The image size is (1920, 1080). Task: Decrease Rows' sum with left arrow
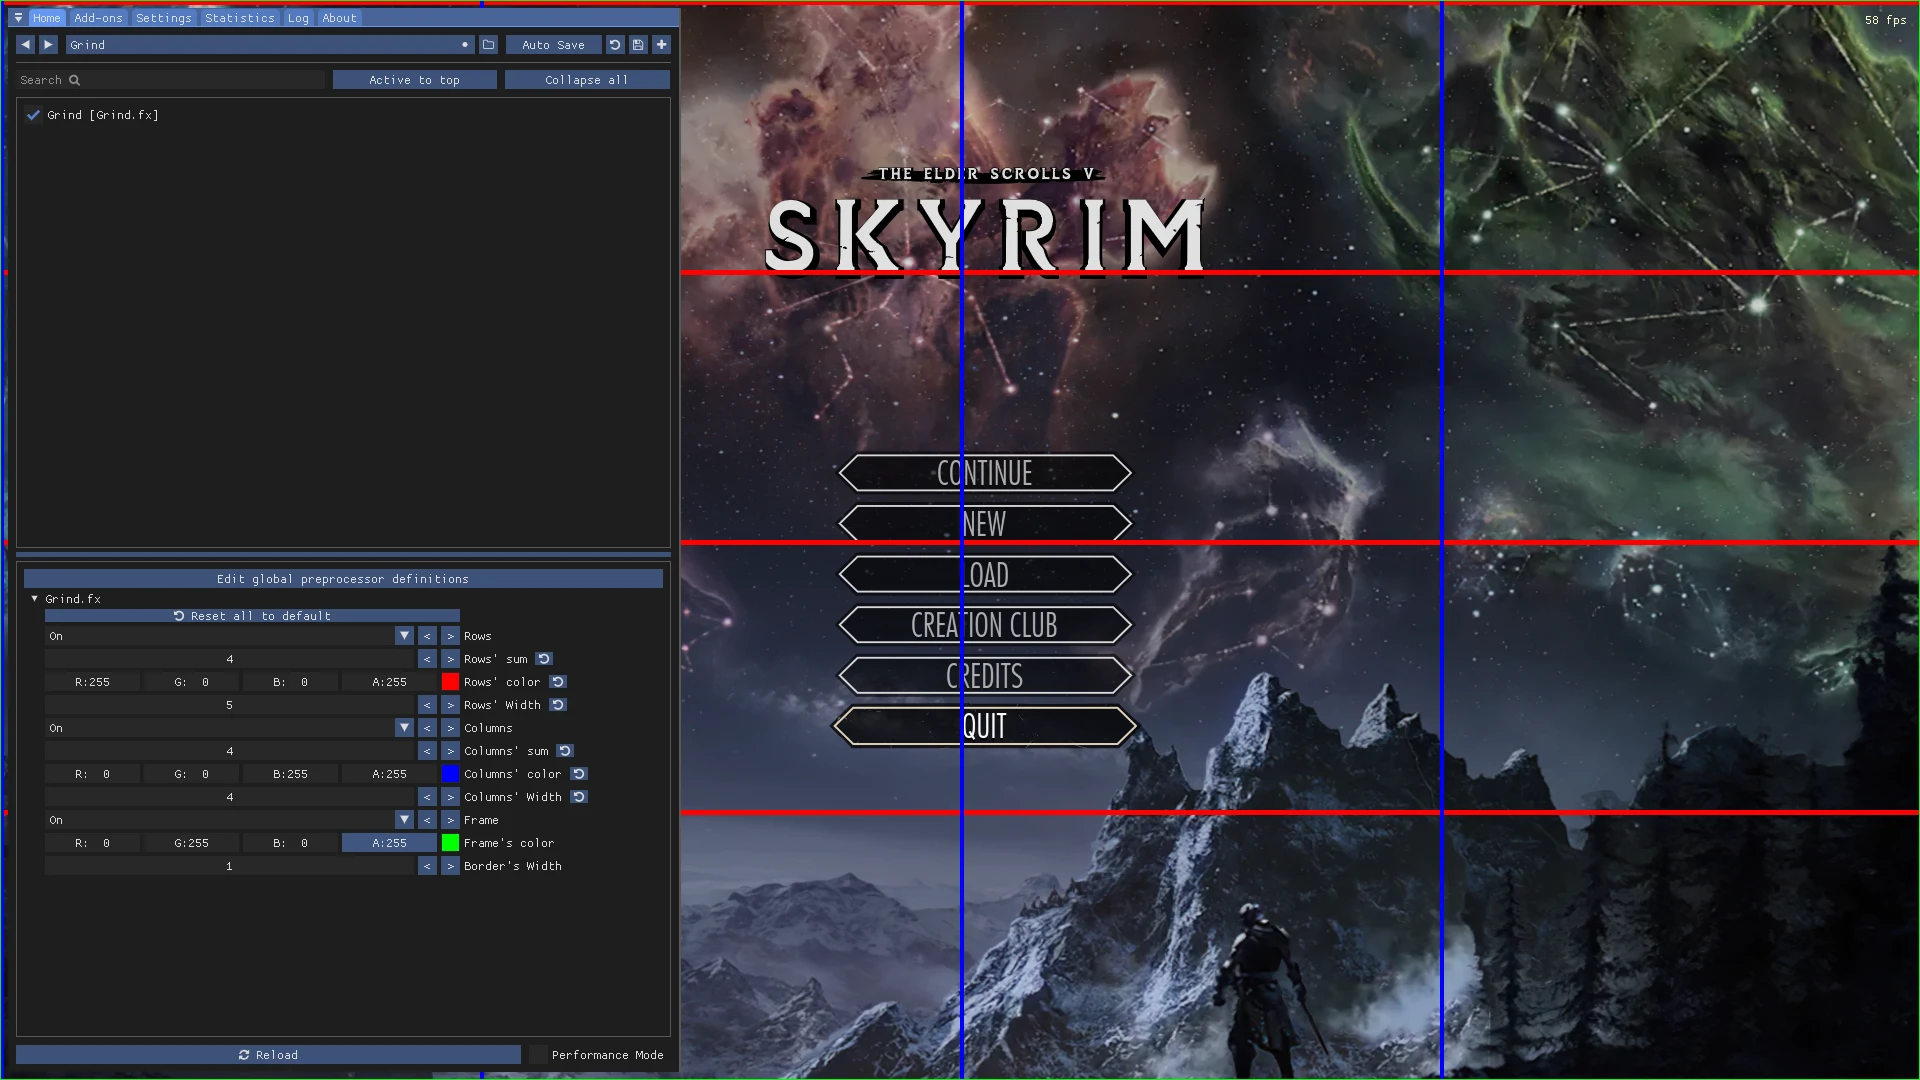427,659
